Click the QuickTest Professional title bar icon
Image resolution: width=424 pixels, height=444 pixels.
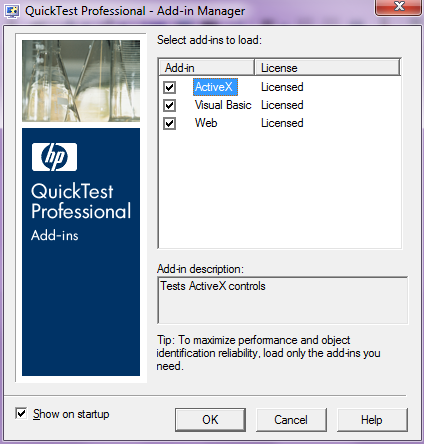point(12,11)
